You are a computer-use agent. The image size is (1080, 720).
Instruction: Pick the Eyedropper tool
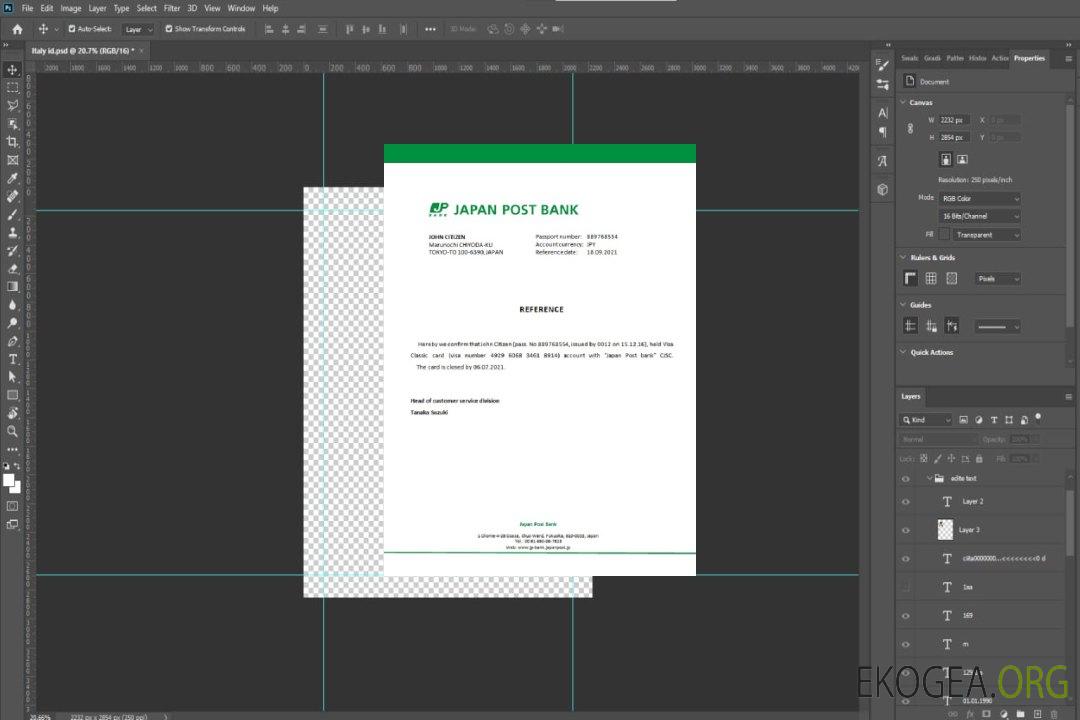(12, 178)
